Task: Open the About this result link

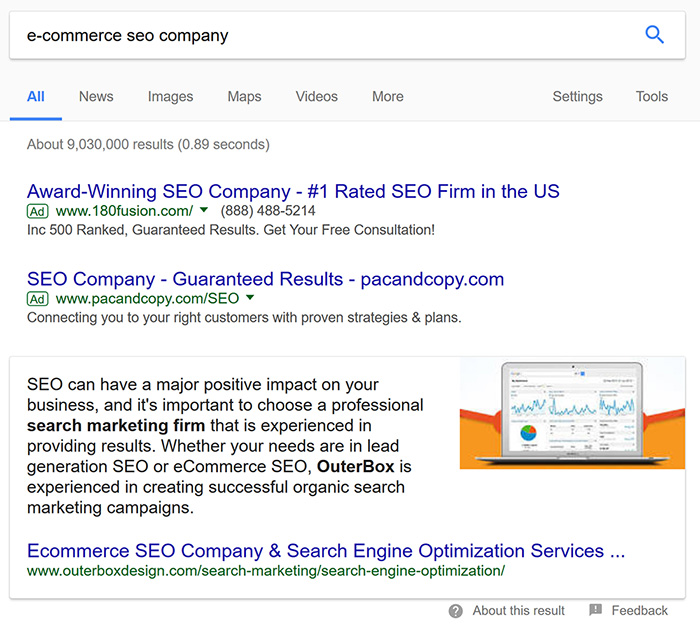Action: point(519,611)
